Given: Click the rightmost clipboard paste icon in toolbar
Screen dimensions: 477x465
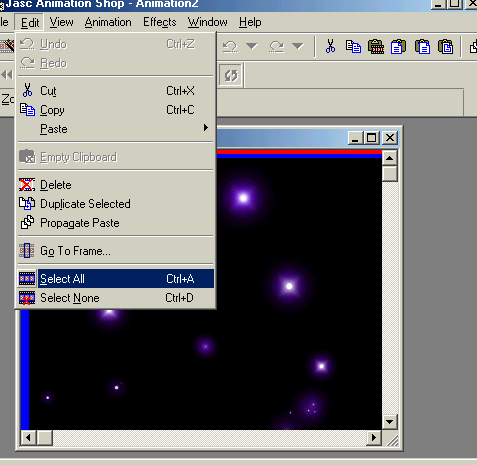Looking at the screenshot, I should 445,47.
